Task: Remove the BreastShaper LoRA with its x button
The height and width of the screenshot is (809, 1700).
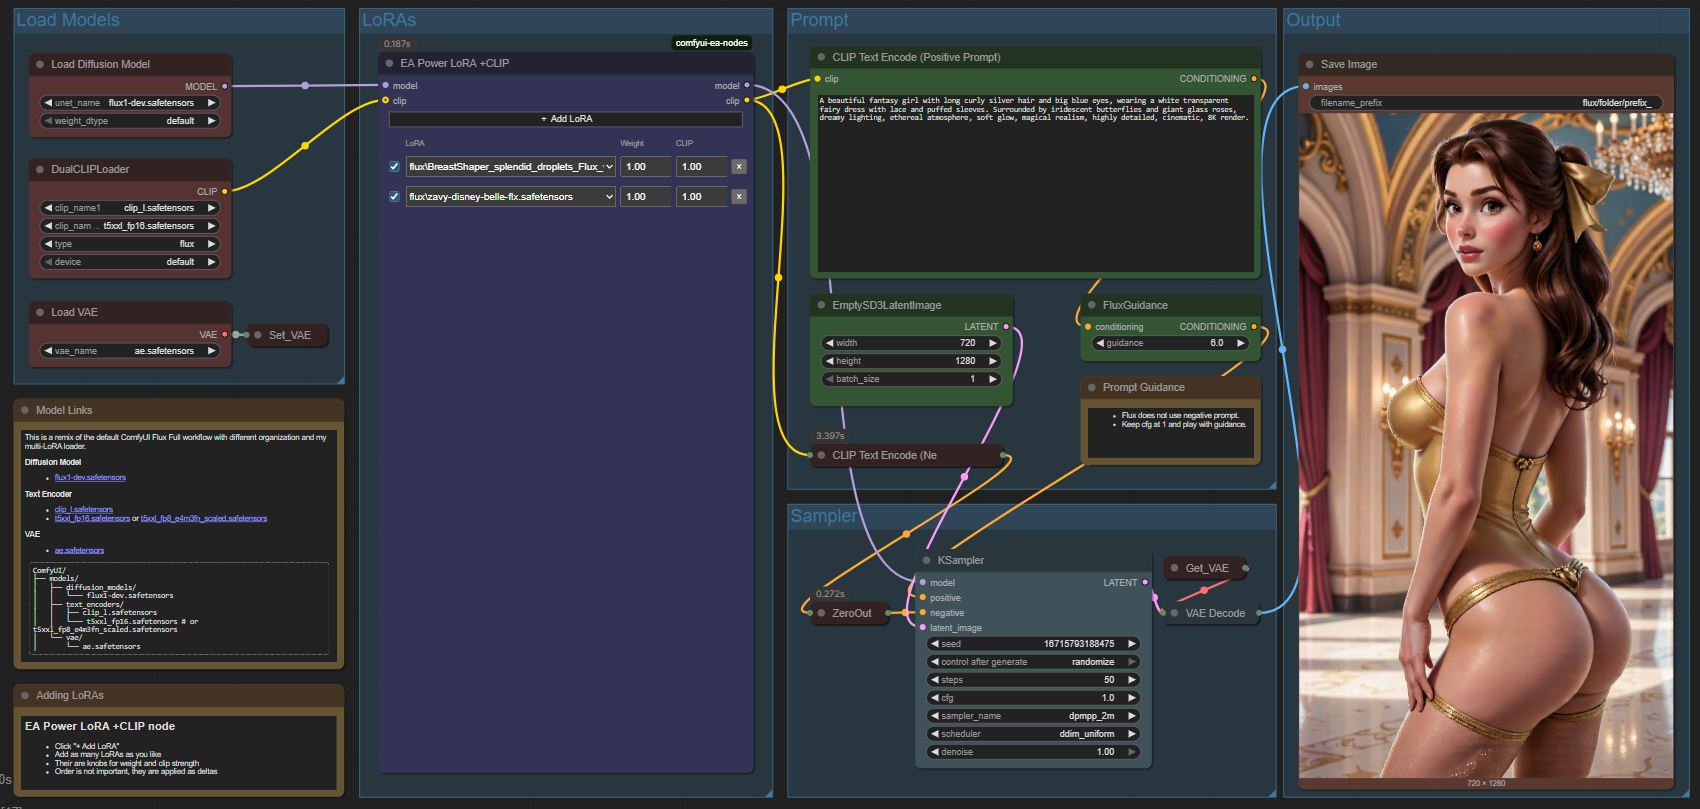Action: [739, 167]
